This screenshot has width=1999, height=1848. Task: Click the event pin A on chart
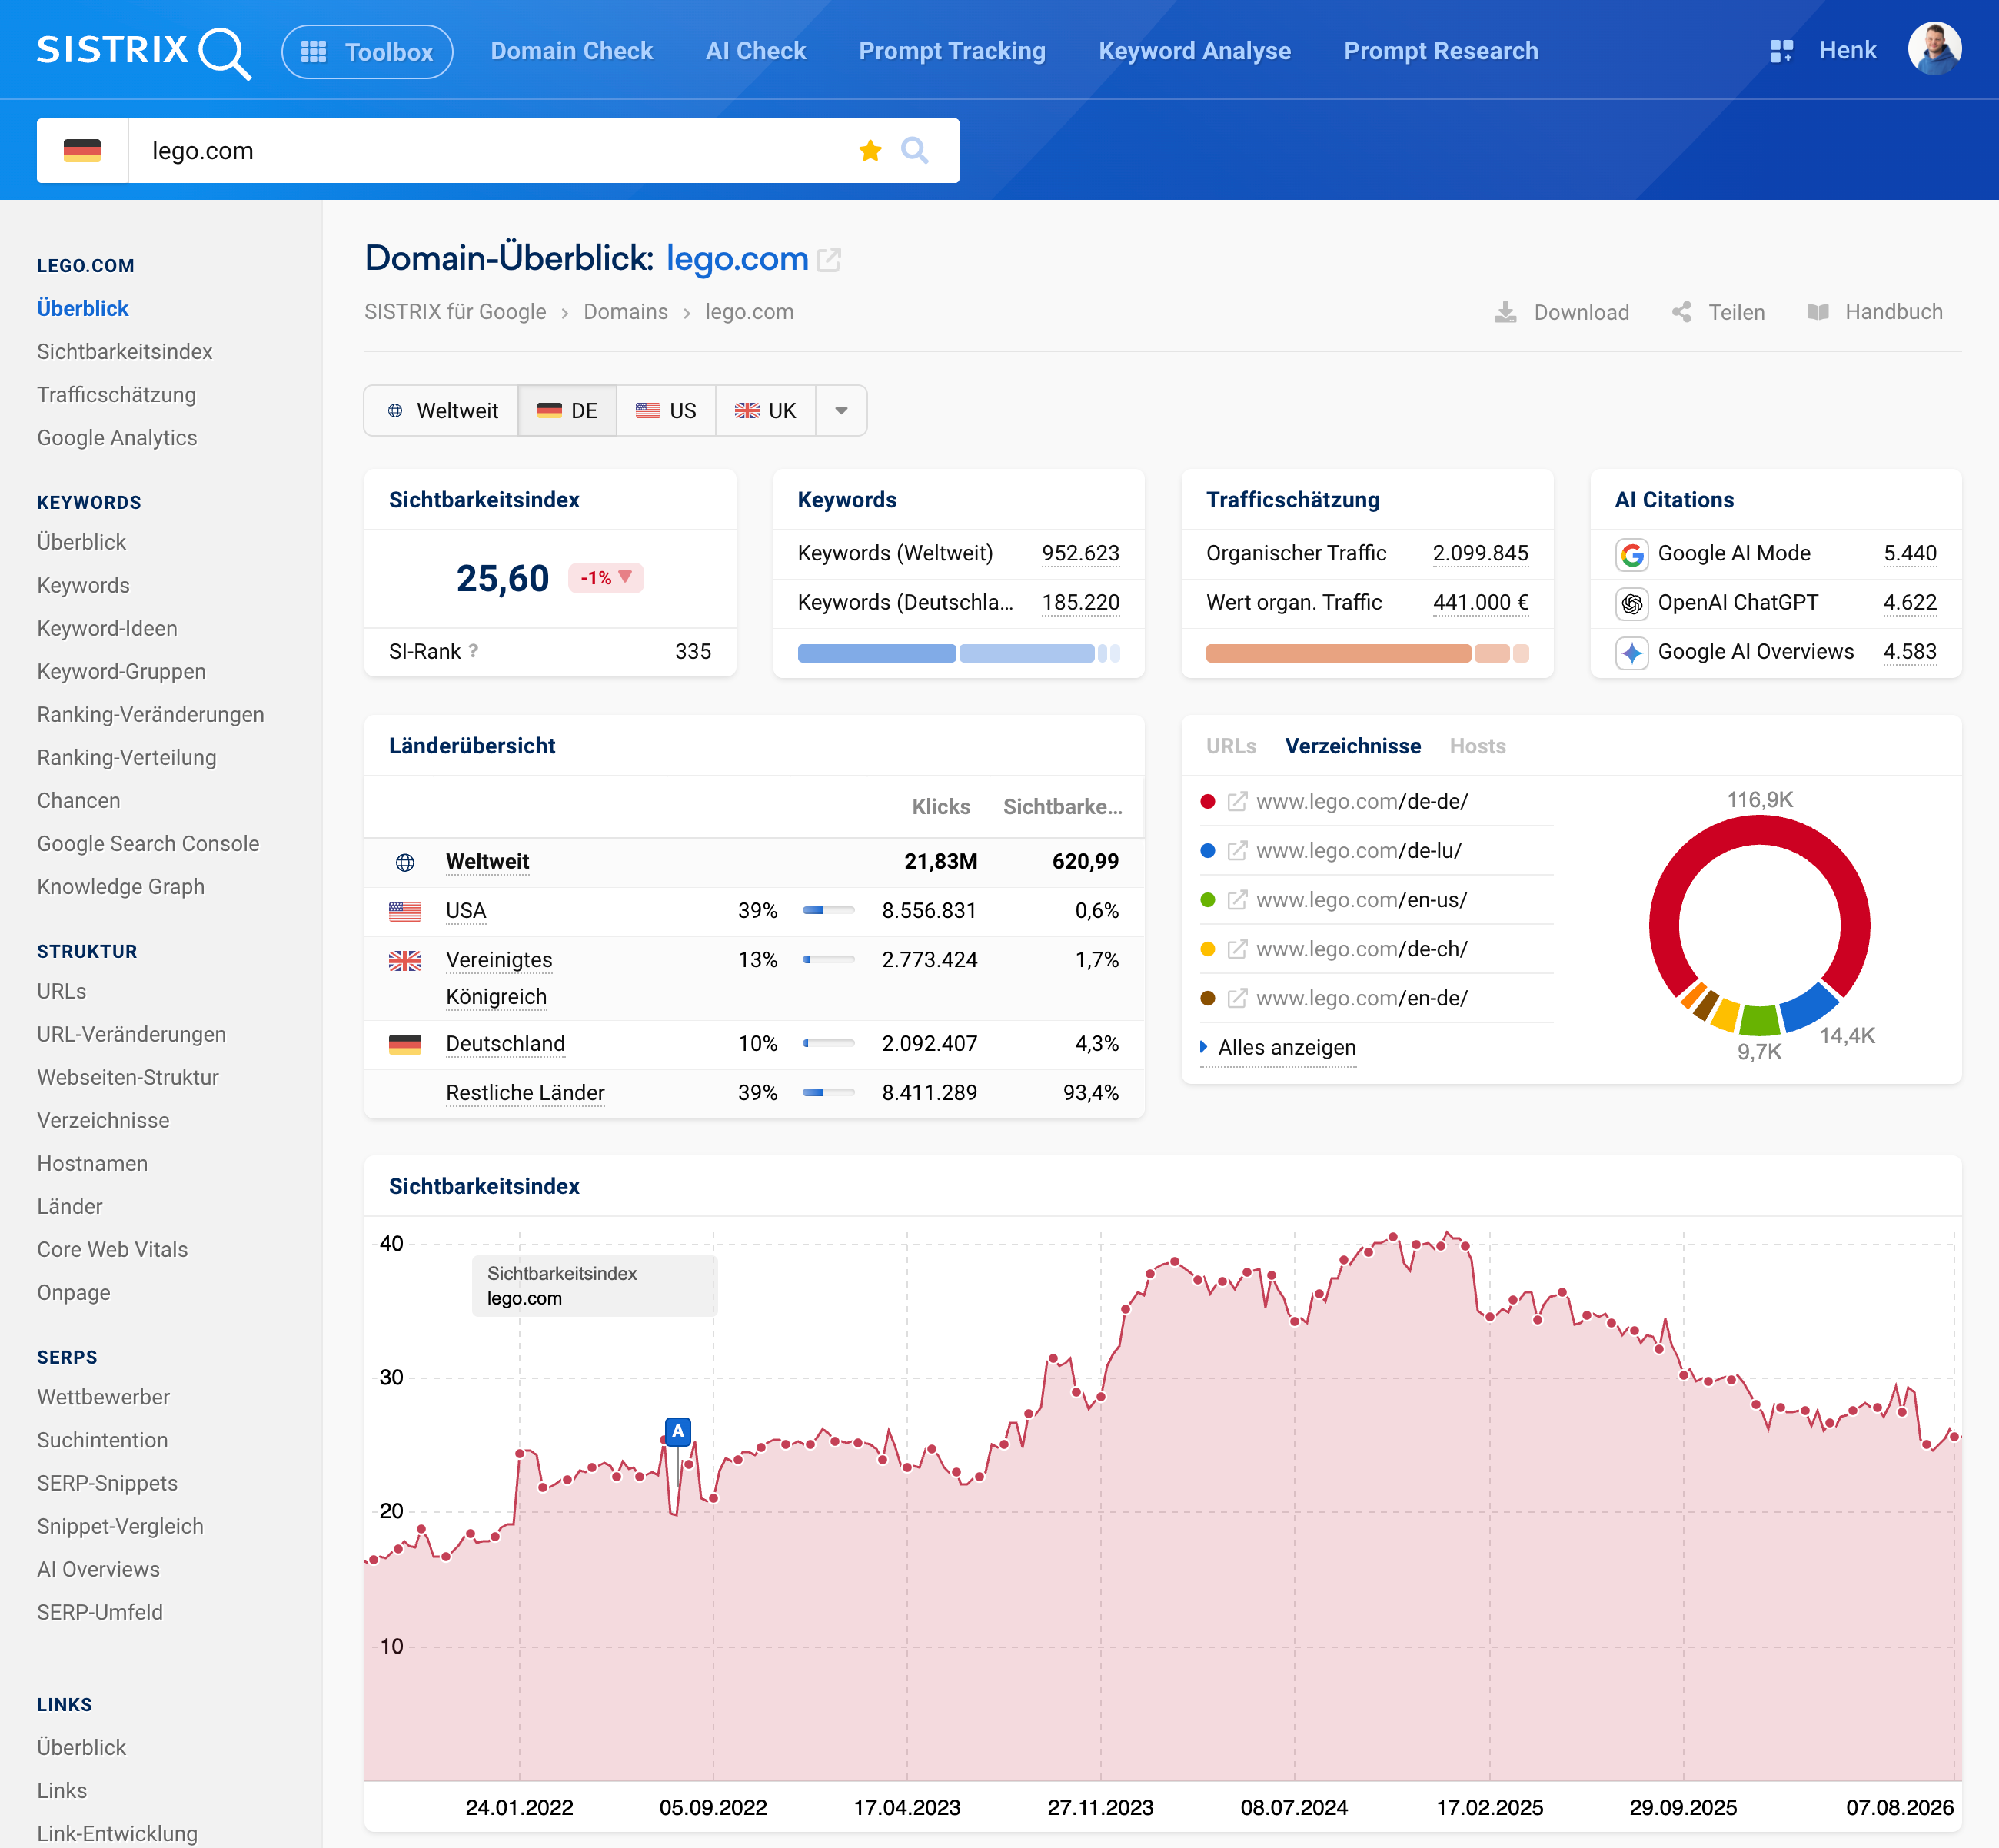click(678, 1431)
